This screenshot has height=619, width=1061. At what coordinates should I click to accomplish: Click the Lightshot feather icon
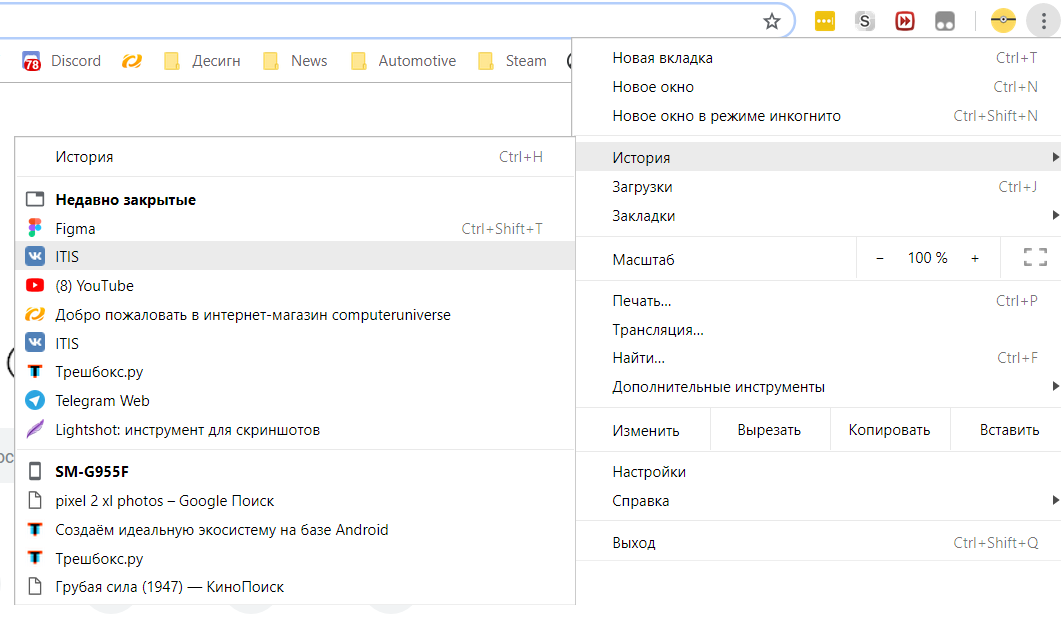coord(35,429)
